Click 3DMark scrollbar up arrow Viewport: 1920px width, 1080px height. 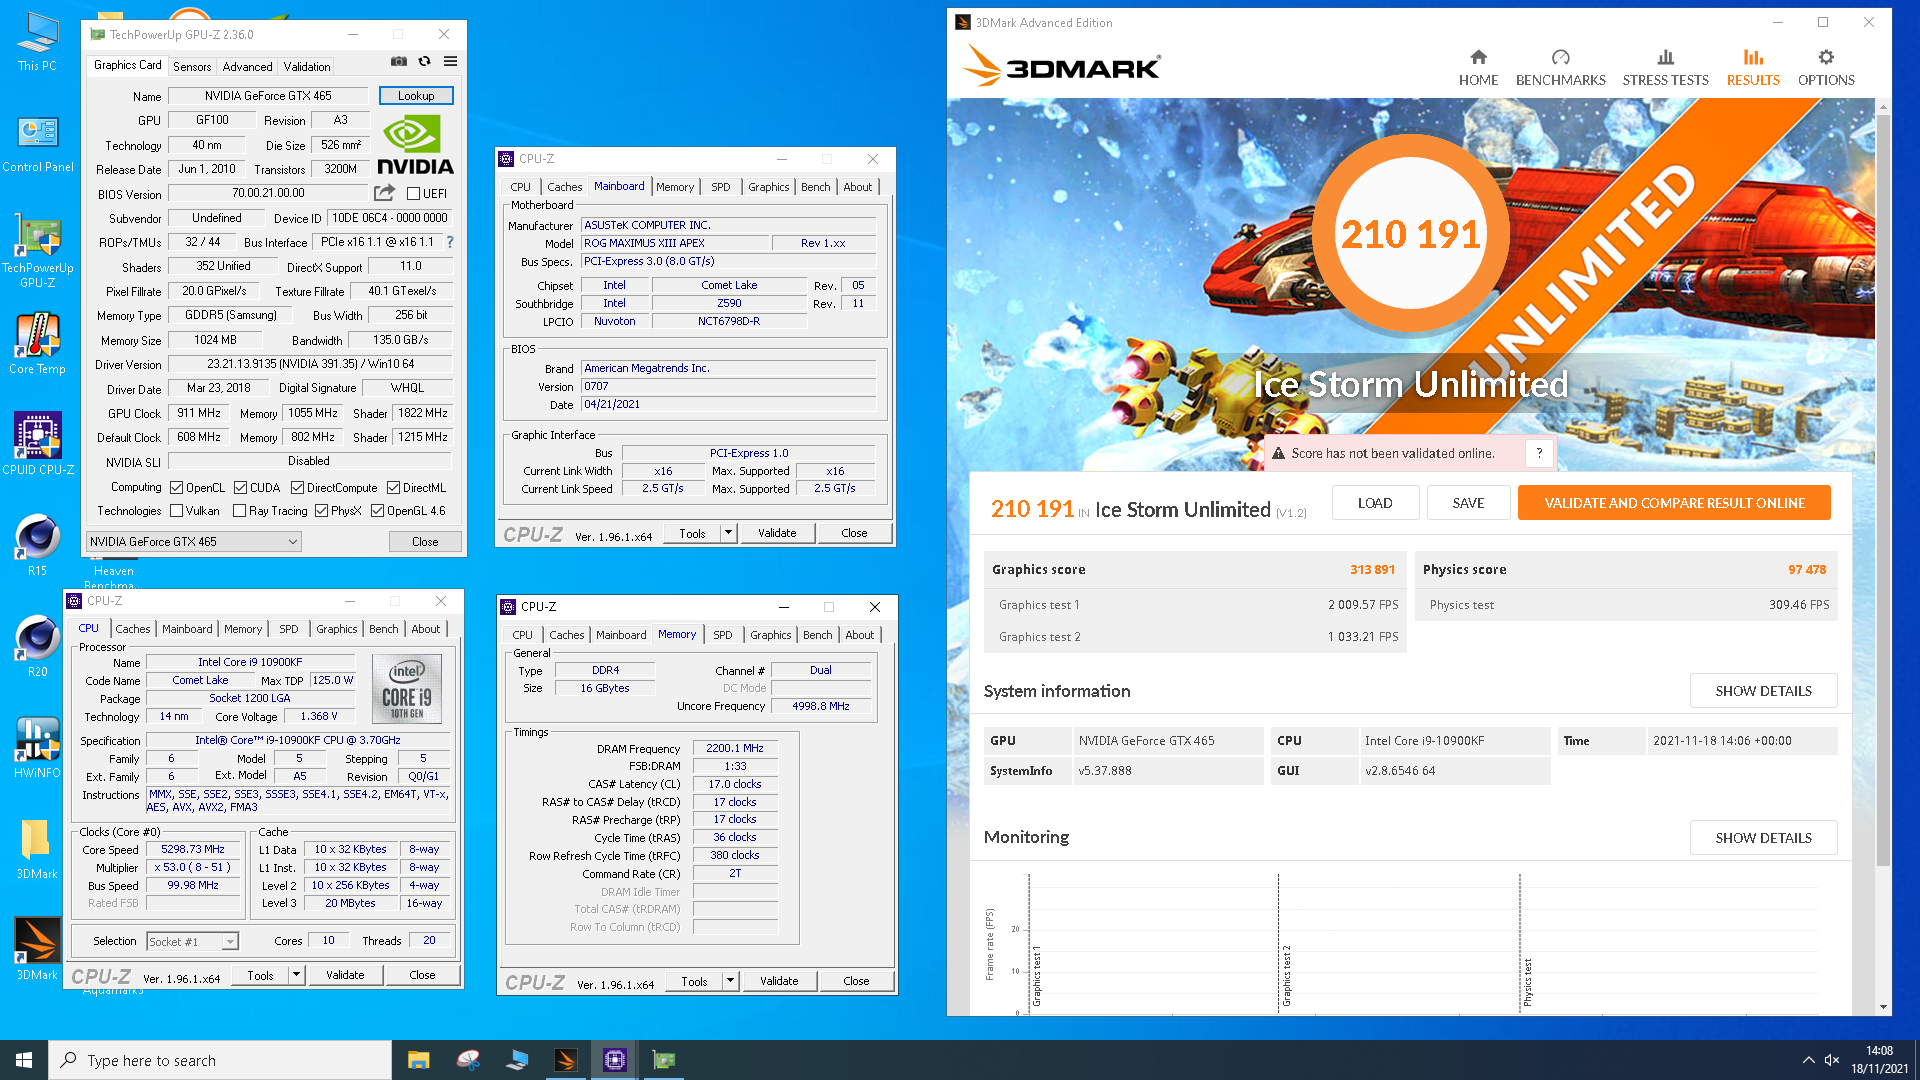point(1883,106)
